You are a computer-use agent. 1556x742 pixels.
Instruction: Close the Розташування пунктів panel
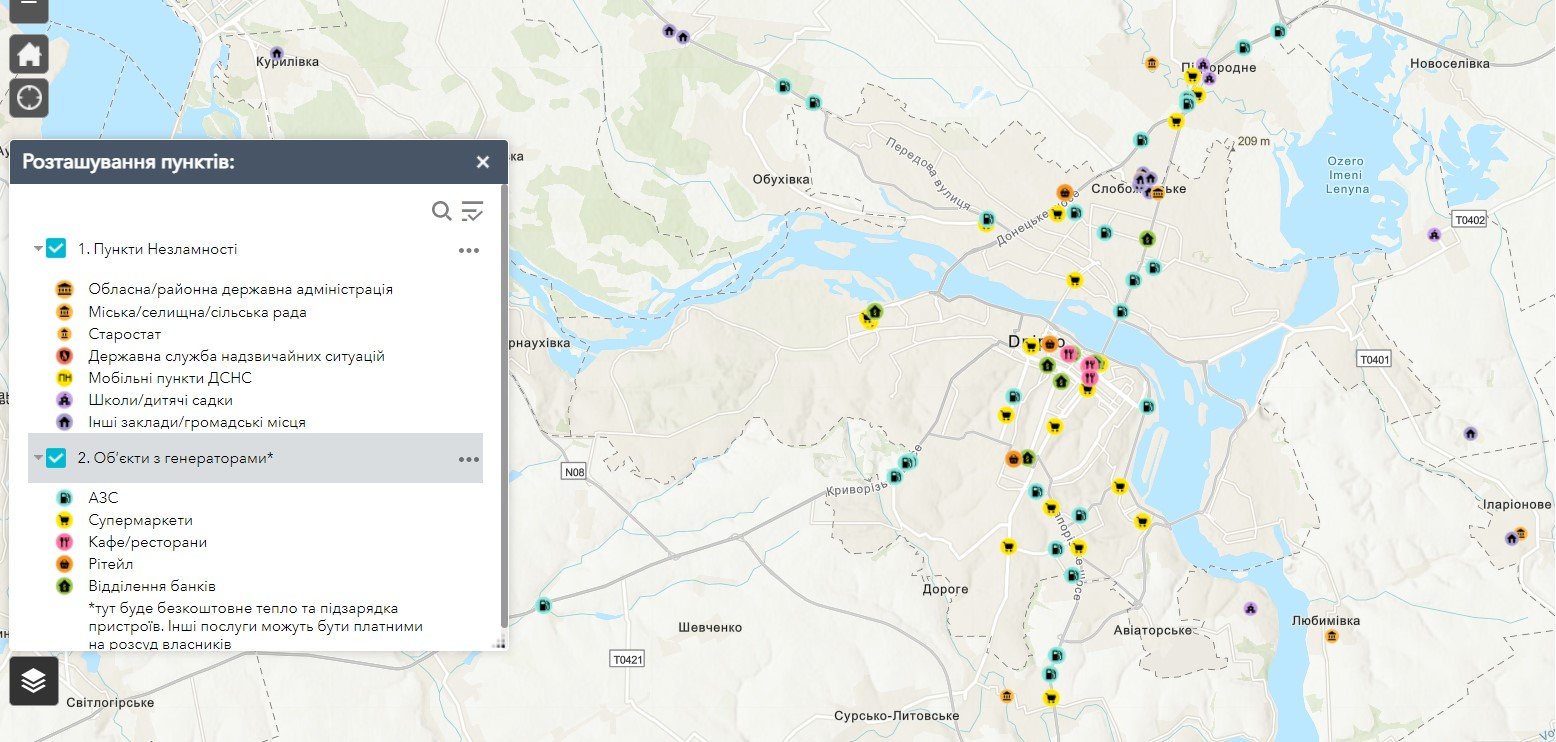[483, 162]
